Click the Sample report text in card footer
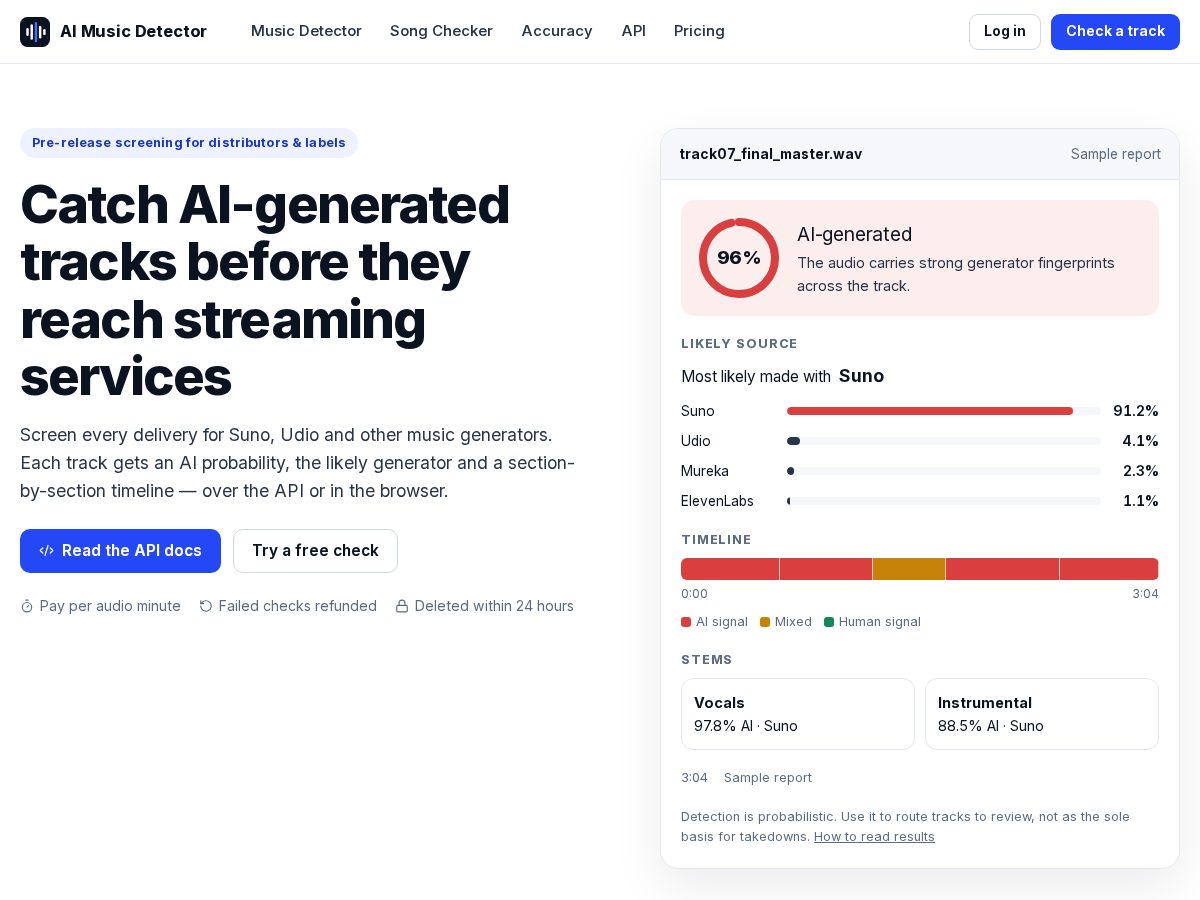This screenshot has height=900, width=1200. 768,778
